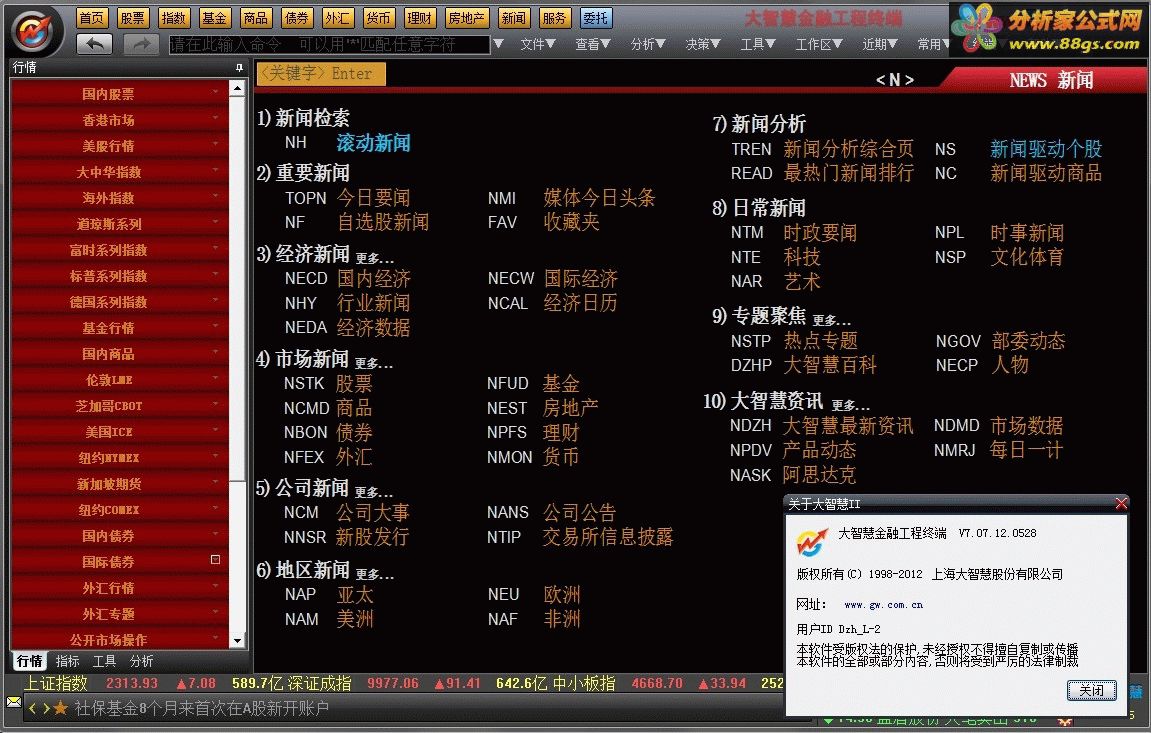
Task: Click the left arrow beside N in header
Action: coord(880,80)
